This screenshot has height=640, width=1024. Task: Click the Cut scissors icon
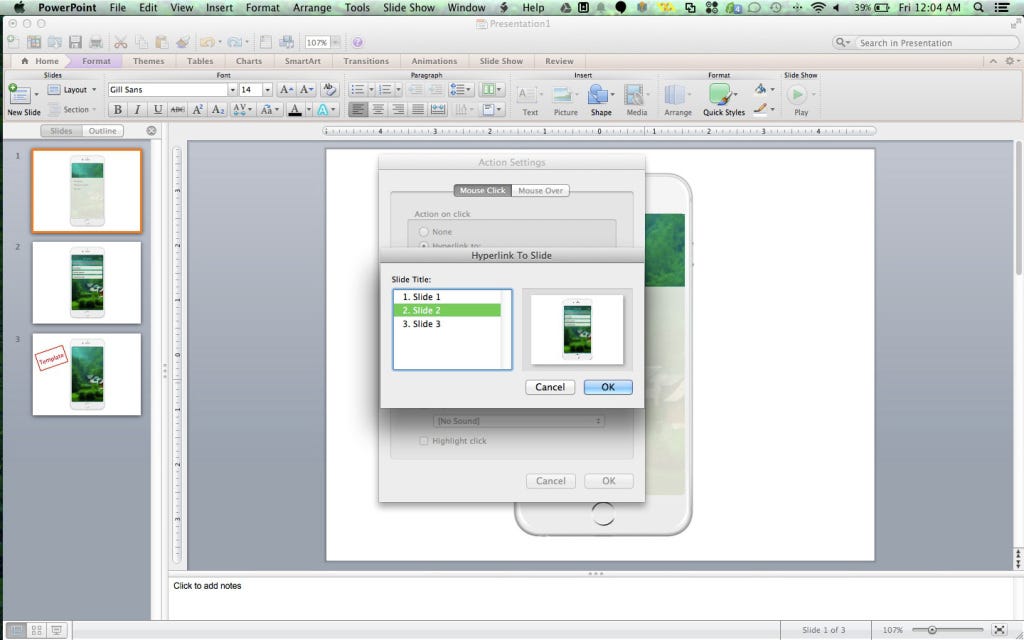tap(120, 42)
